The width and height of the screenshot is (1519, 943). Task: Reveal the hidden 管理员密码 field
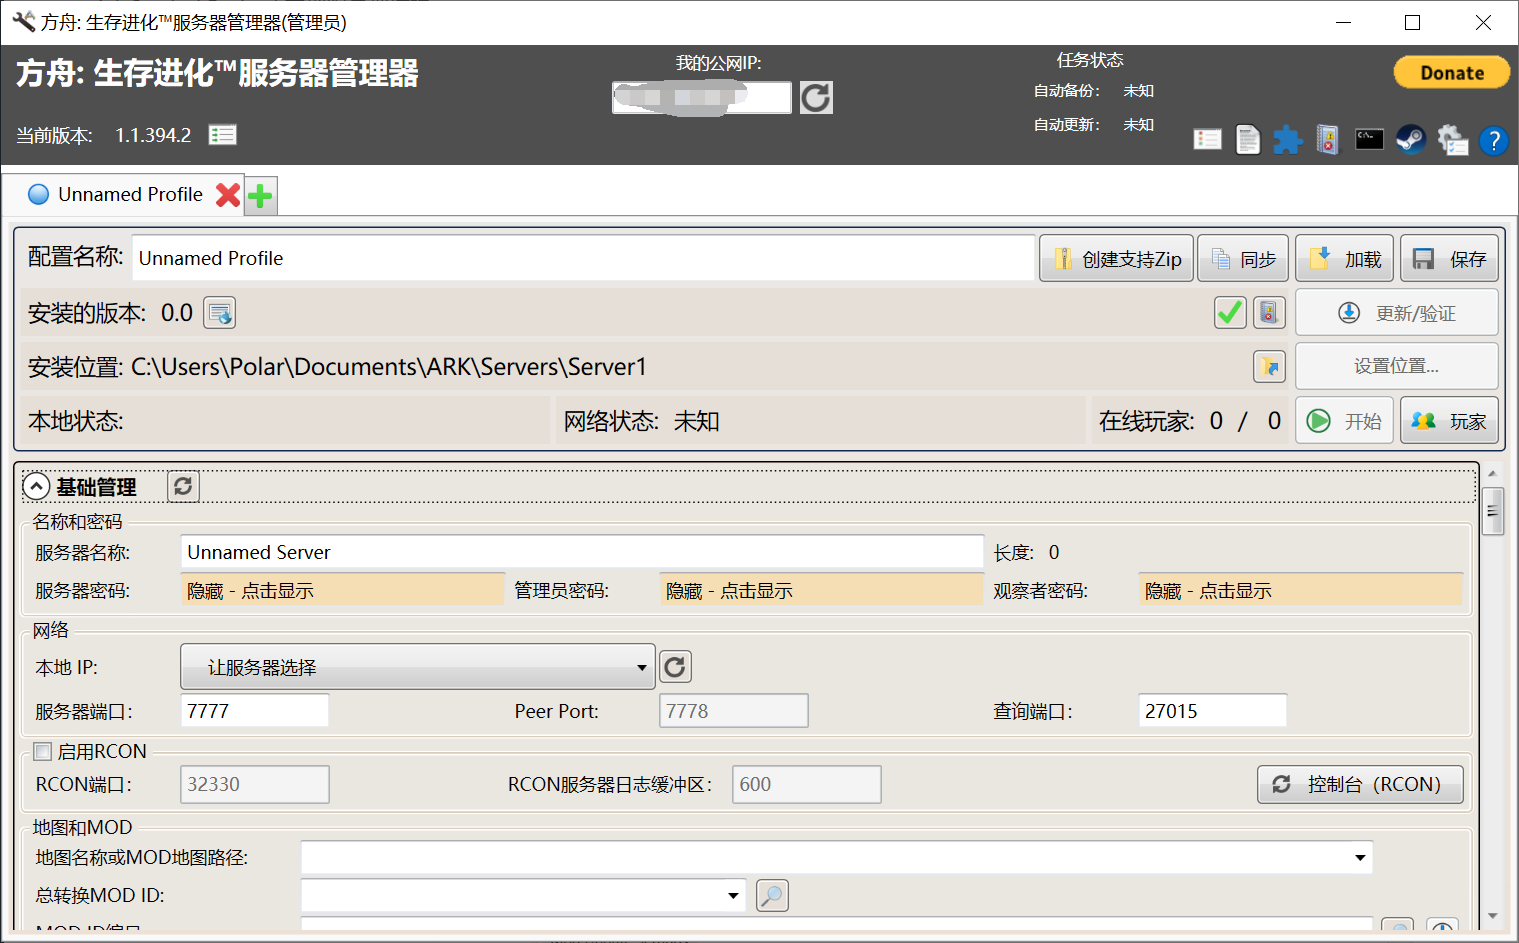pyautogui.click(x=821, y=590)
